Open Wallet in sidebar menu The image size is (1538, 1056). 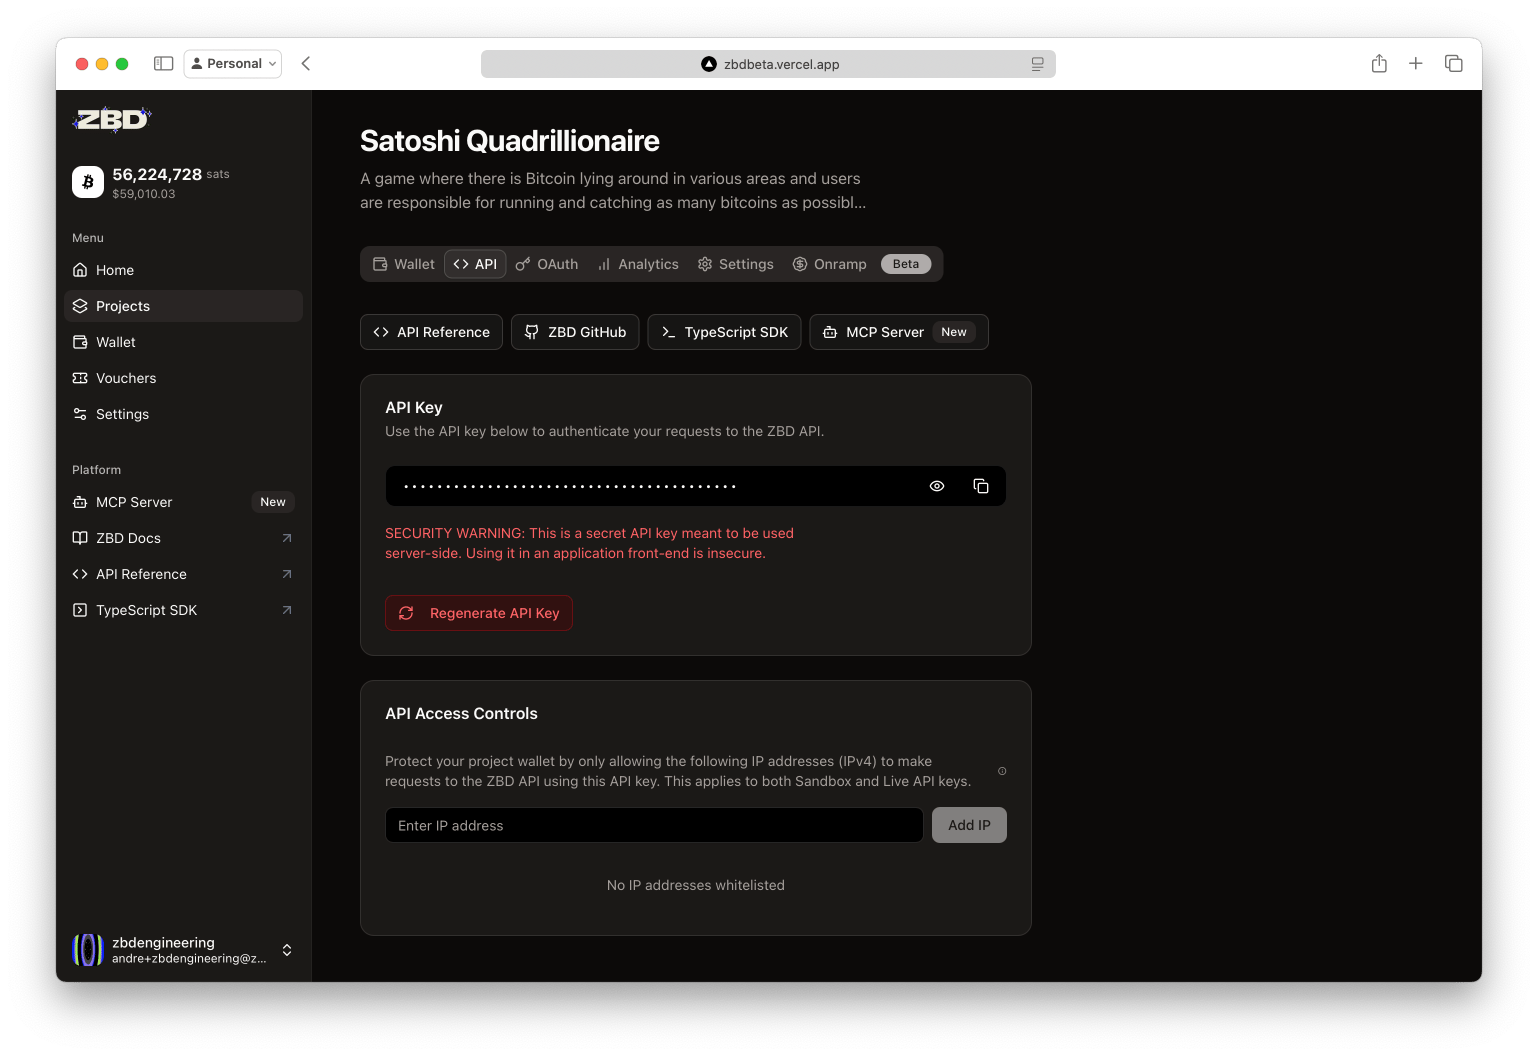pyautogui.click(x=183, y=342)
